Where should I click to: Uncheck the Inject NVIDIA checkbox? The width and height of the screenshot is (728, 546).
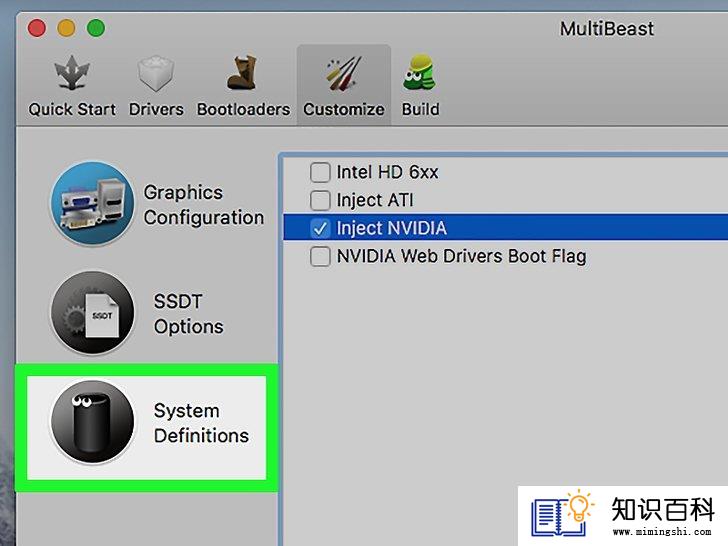click(320, 228)
